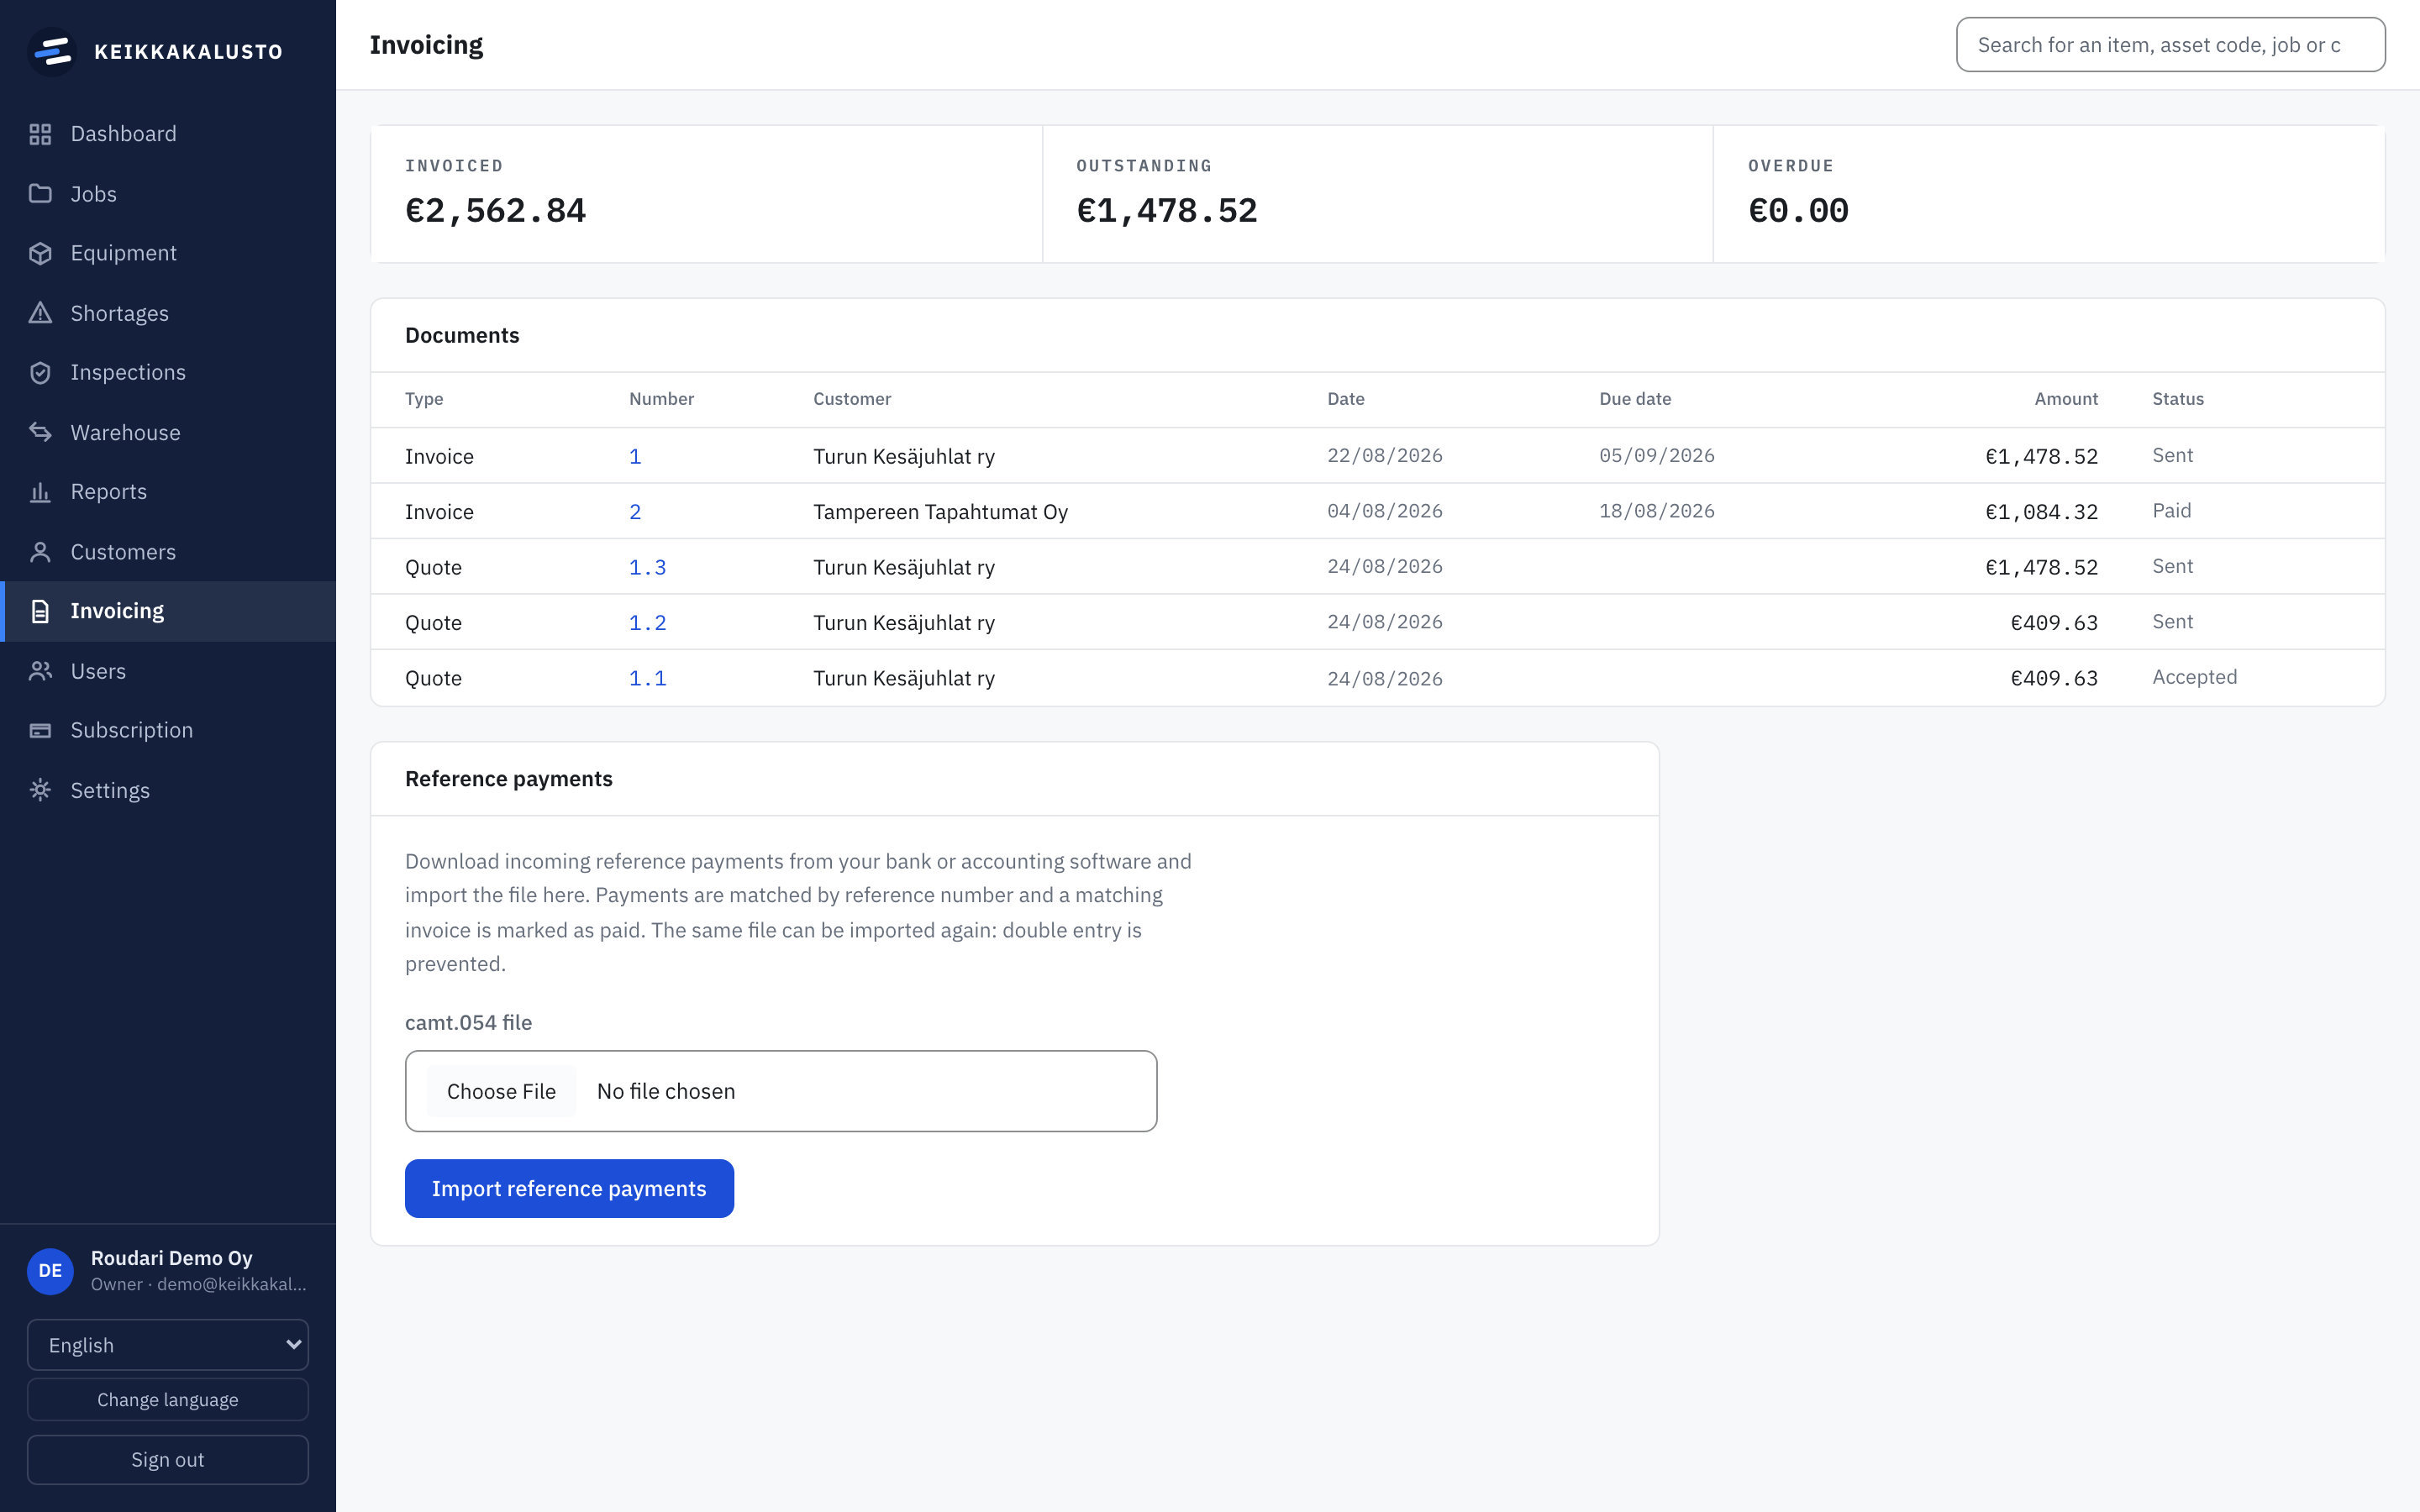Screen dimensions: 2420x1512
Task: Focus the item and asset search field
Action: 2170,45
